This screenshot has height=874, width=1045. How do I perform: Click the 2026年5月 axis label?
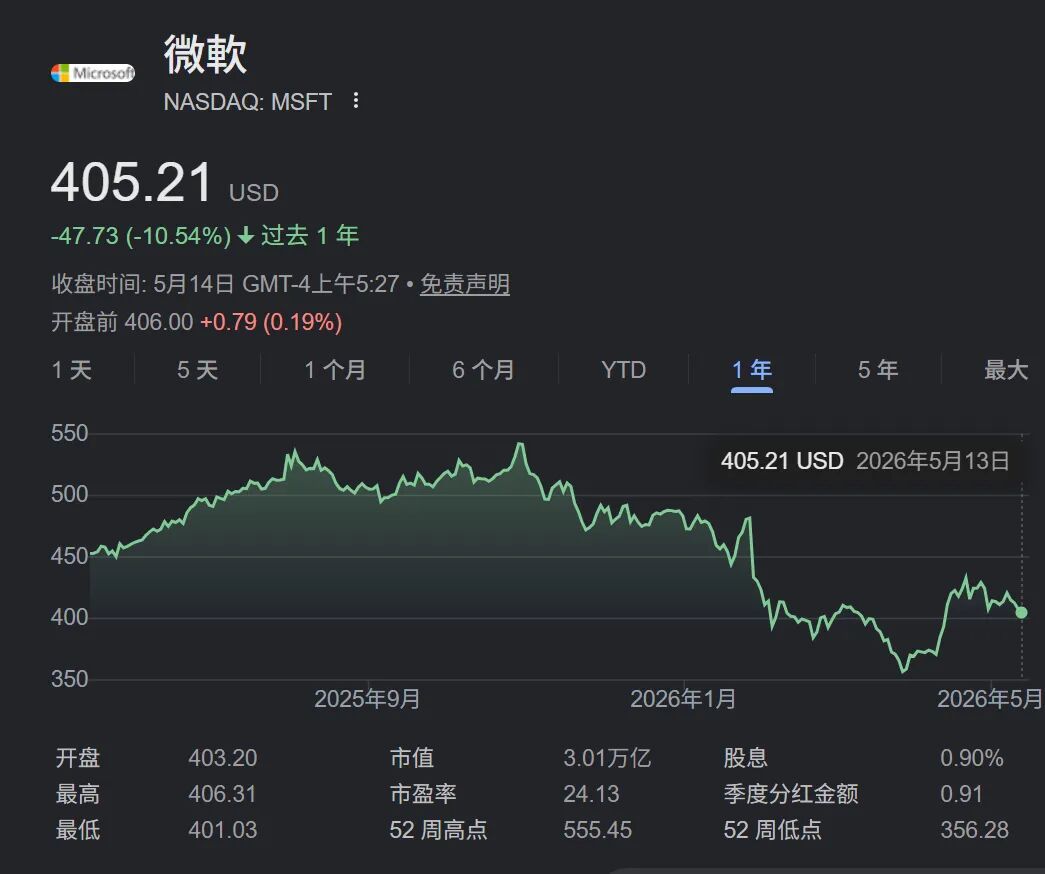click(x=990, y=699)
